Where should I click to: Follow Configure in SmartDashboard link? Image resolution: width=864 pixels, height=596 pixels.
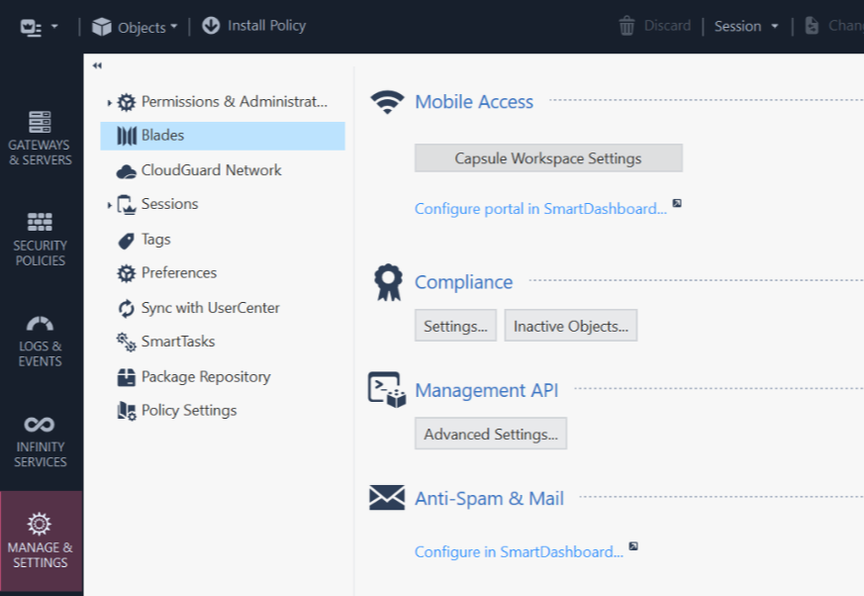point(519,552)
